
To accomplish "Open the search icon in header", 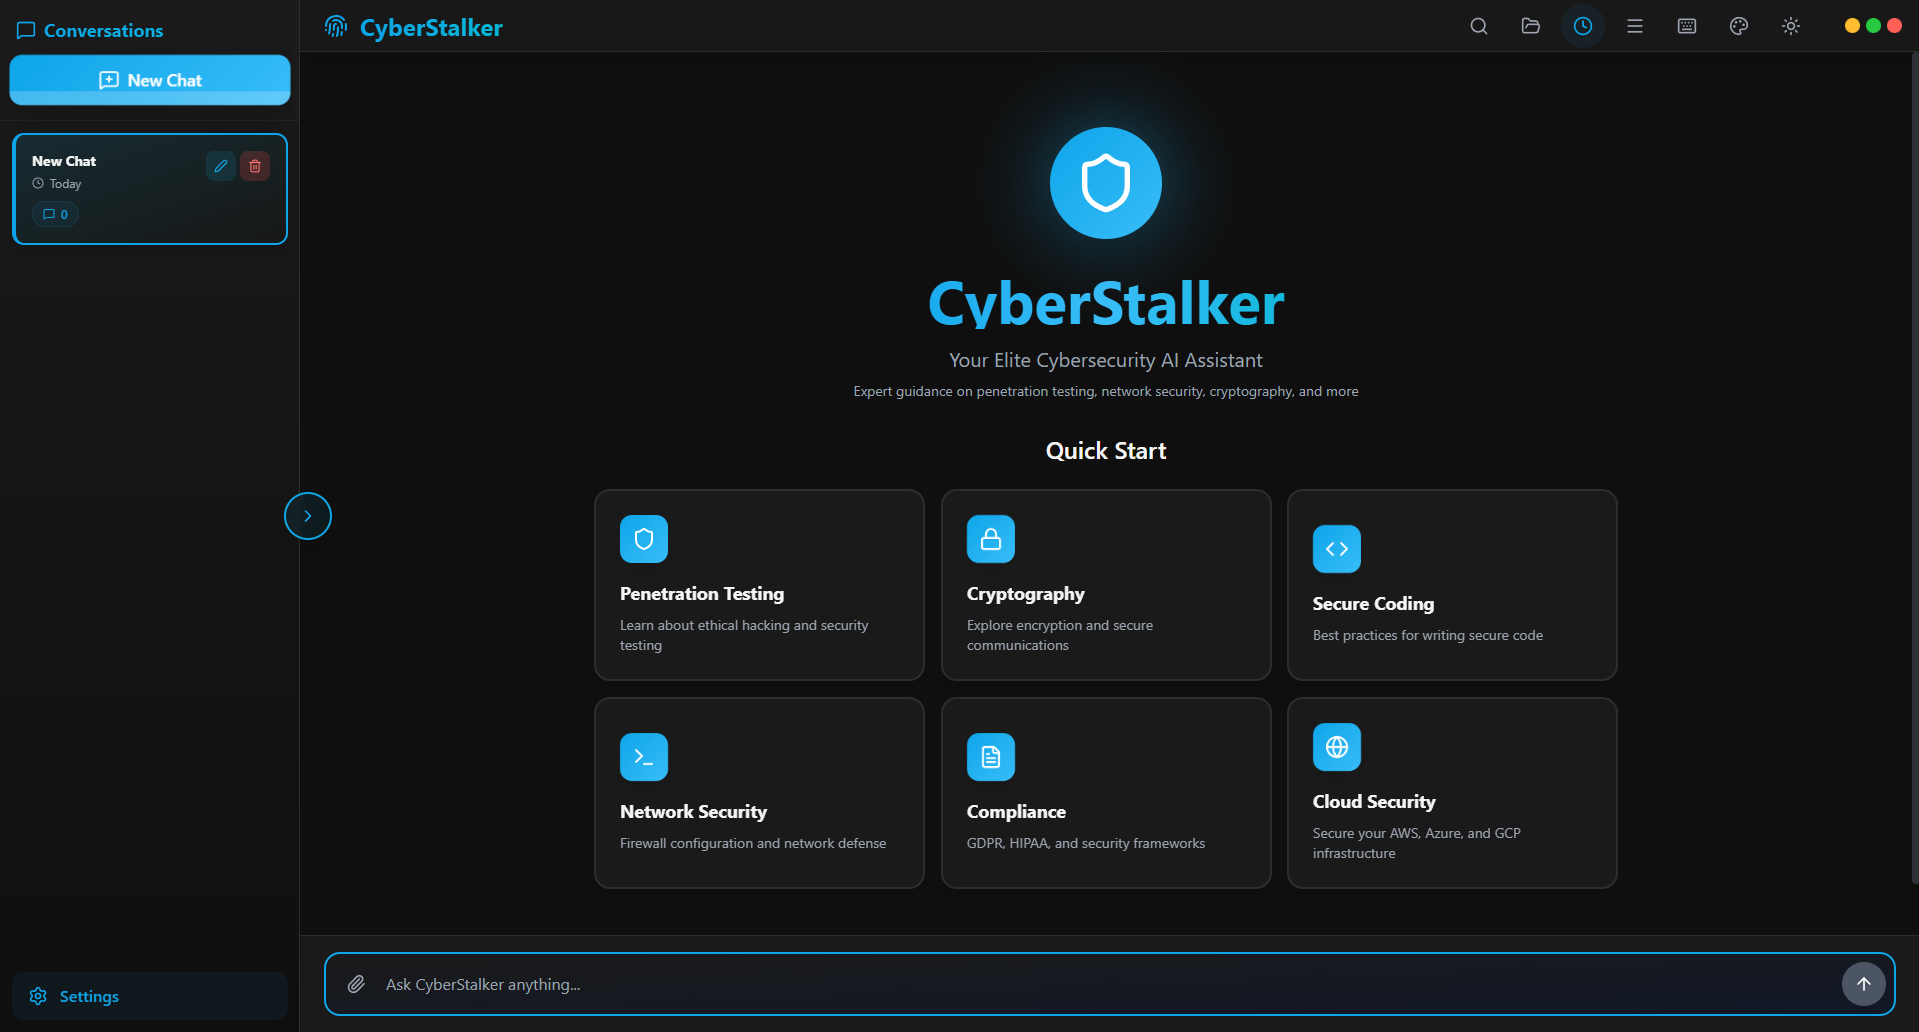I will tap(1478, 26).
